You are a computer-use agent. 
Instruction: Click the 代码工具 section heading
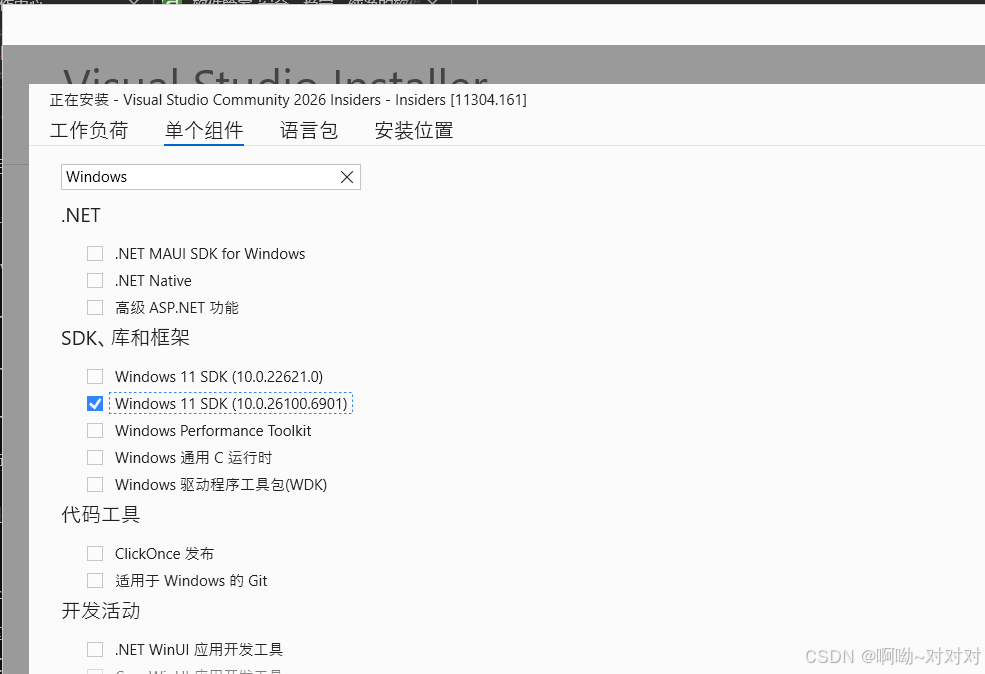click(x=101, y=514)
